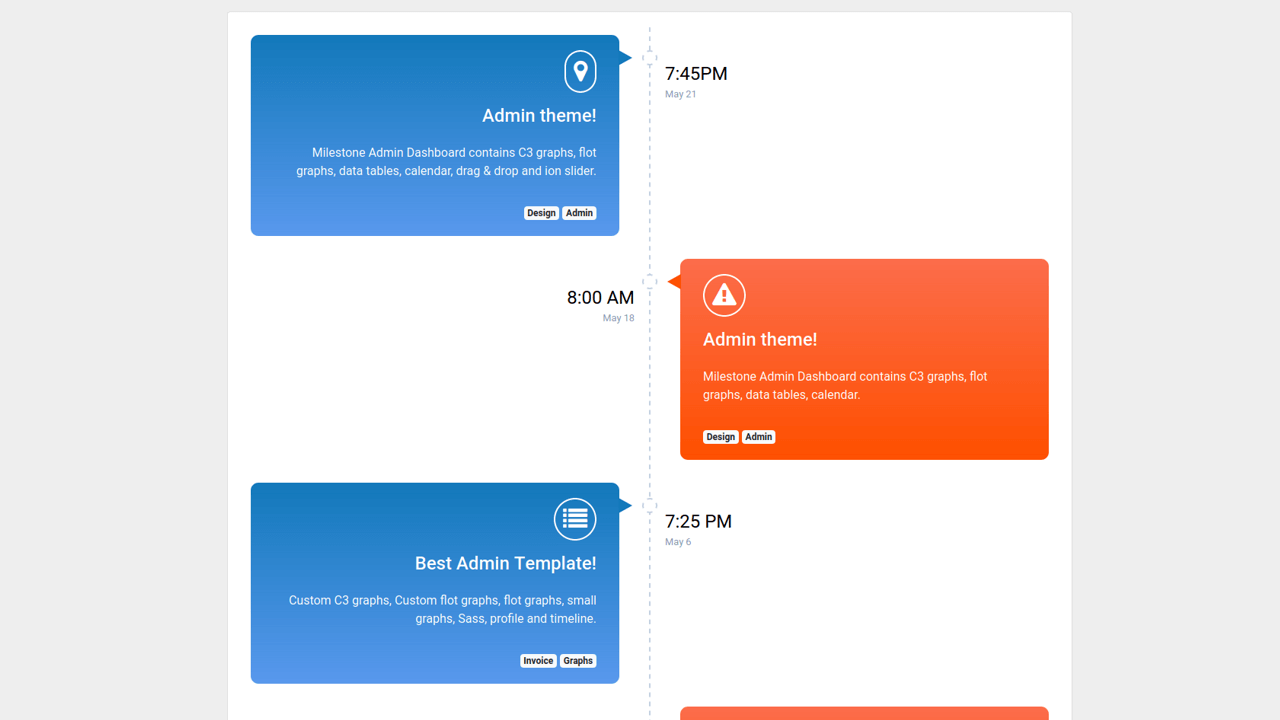The image size is (1280, 720).
Task: Select the Admin tag on the orange card
Action: click(758, 437)
